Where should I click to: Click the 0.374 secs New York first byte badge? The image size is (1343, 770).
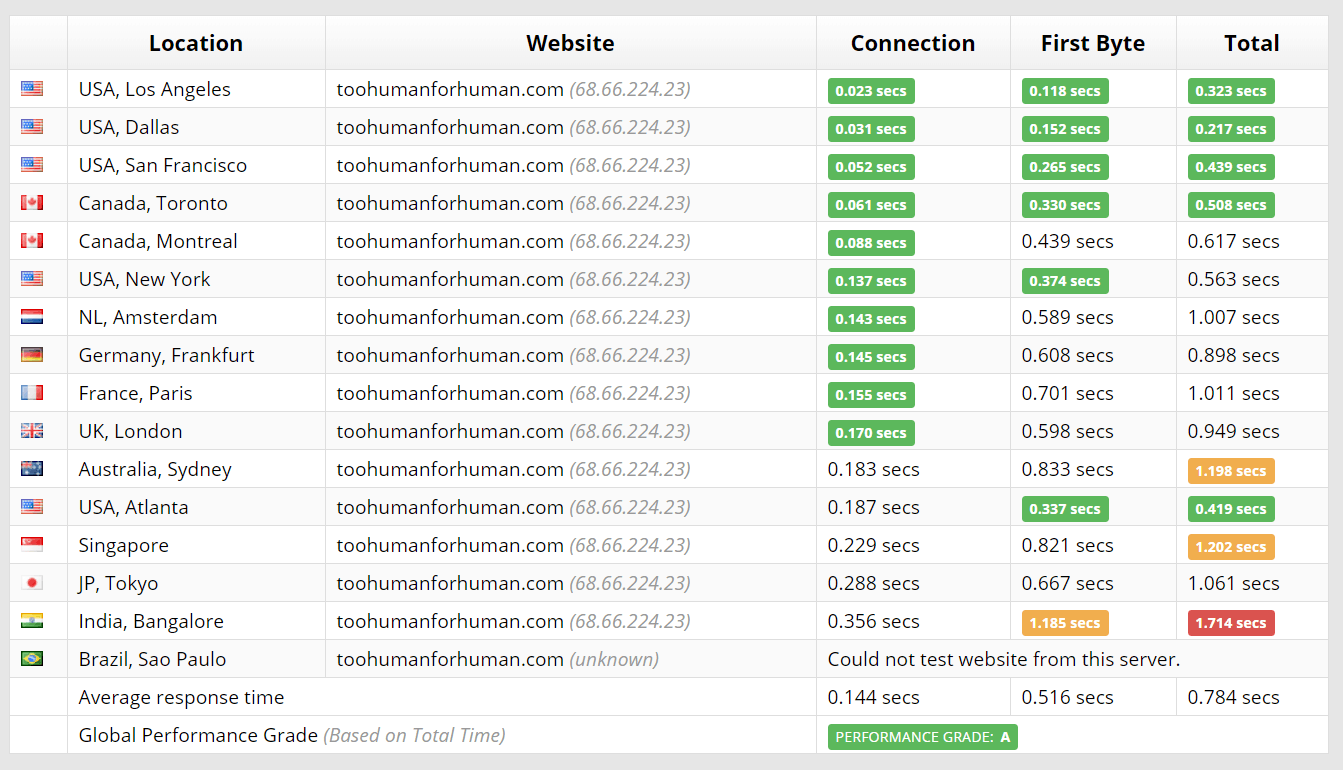click(1065, 281)
